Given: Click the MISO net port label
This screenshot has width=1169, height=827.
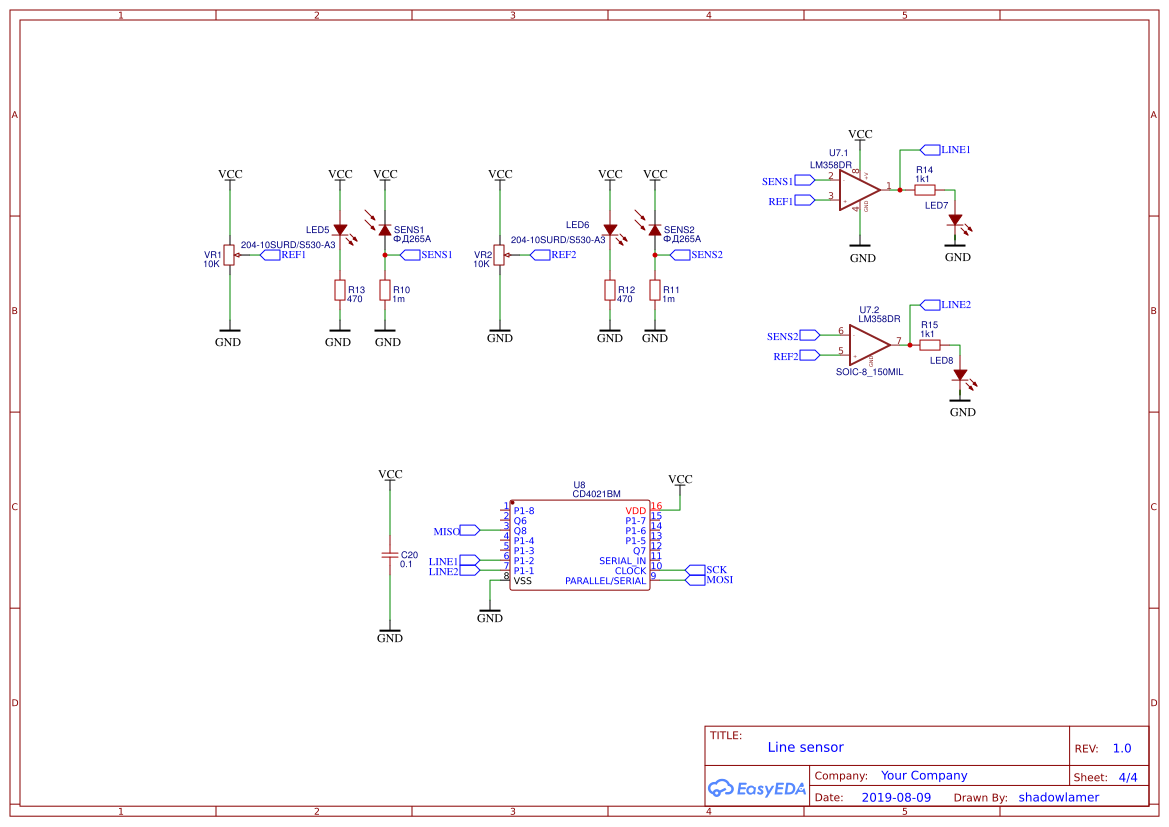Looking at the screenshot, I should (x=466, y=530).
